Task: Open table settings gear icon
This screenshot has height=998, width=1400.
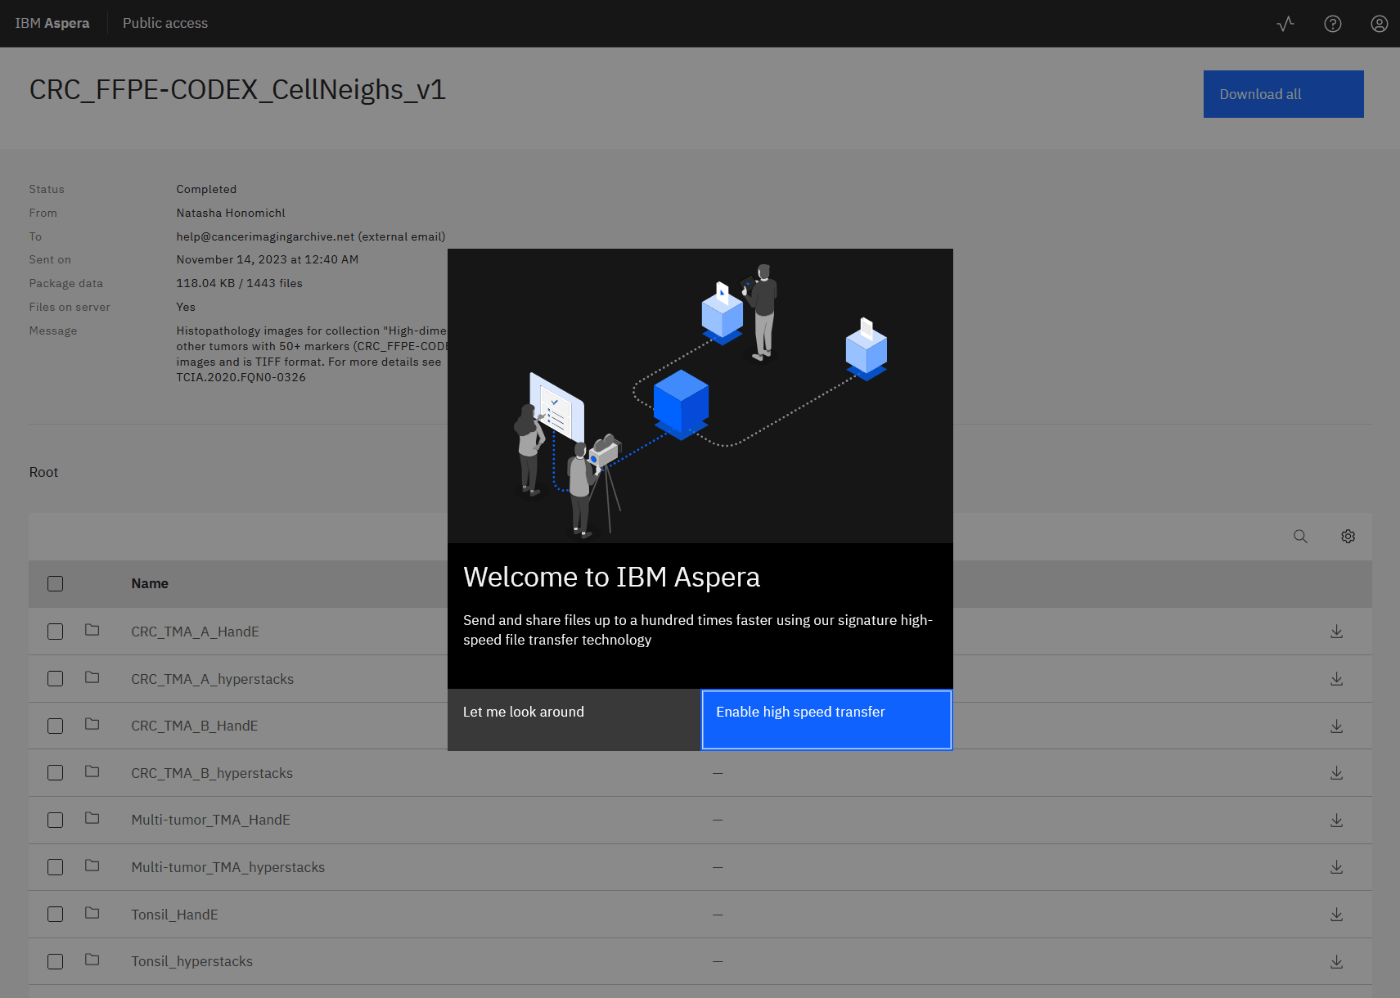Action: pos(1348,536)
